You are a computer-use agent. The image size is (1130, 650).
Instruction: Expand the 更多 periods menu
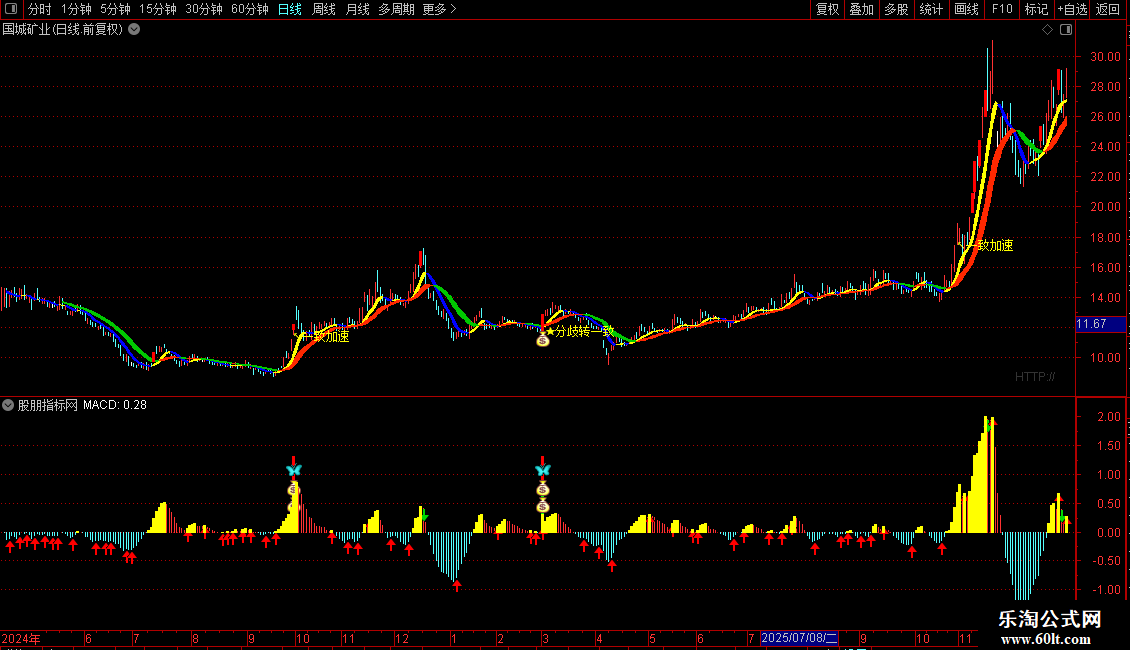pyautogui.click(x=440, y=9)
